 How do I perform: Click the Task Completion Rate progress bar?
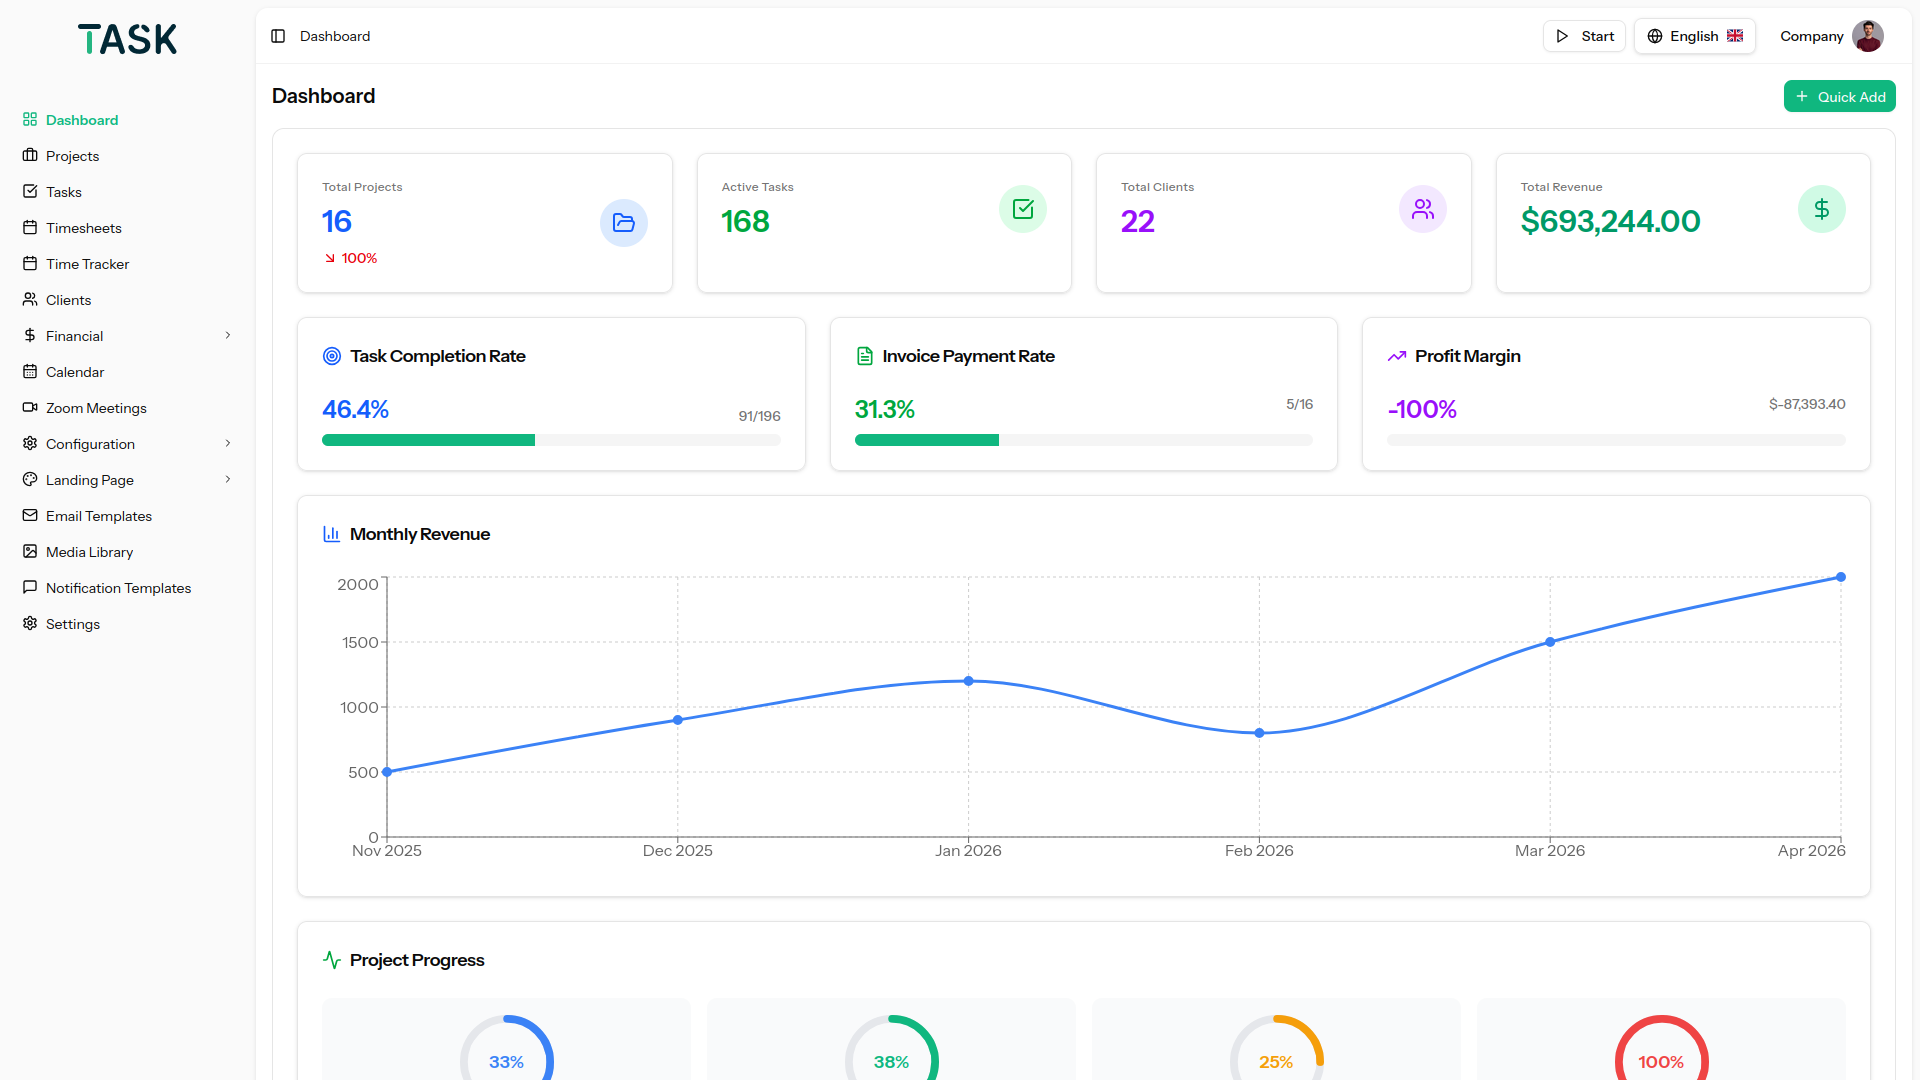click(x=550, y=440)
